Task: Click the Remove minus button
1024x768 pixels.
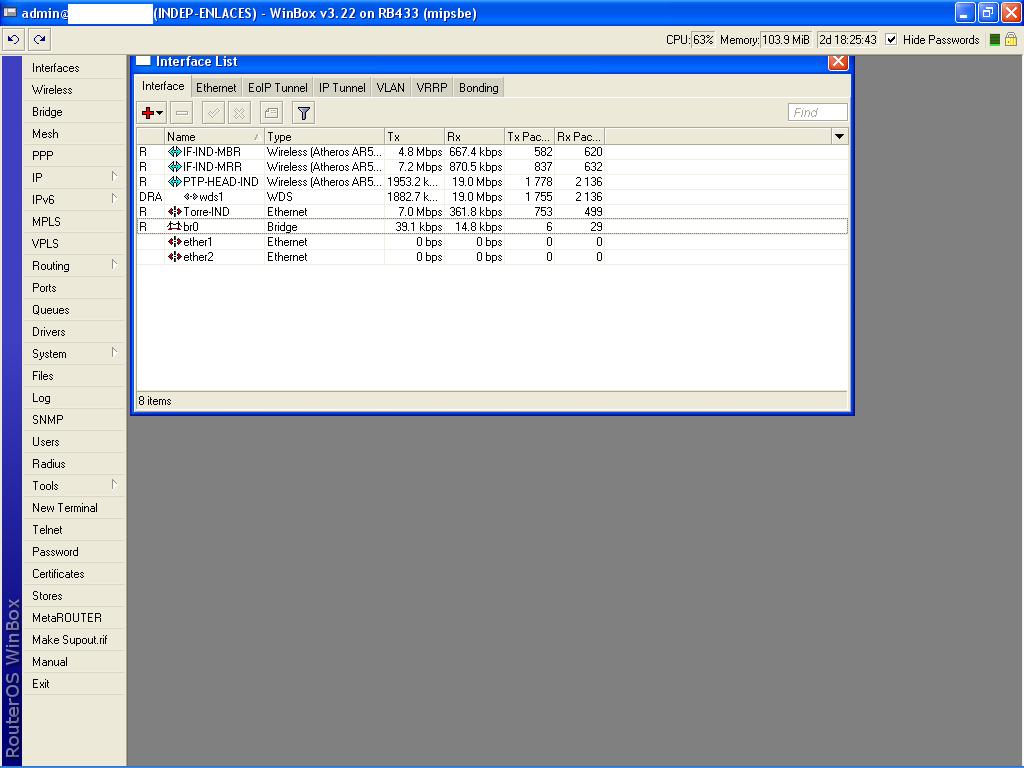Action: 182,113
